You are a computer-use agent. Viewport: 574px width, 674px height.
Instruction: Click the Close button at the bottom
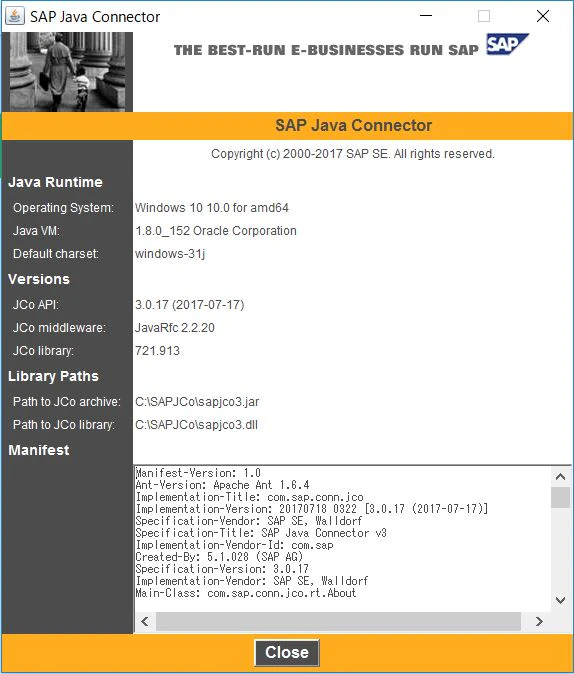(287, 653)
